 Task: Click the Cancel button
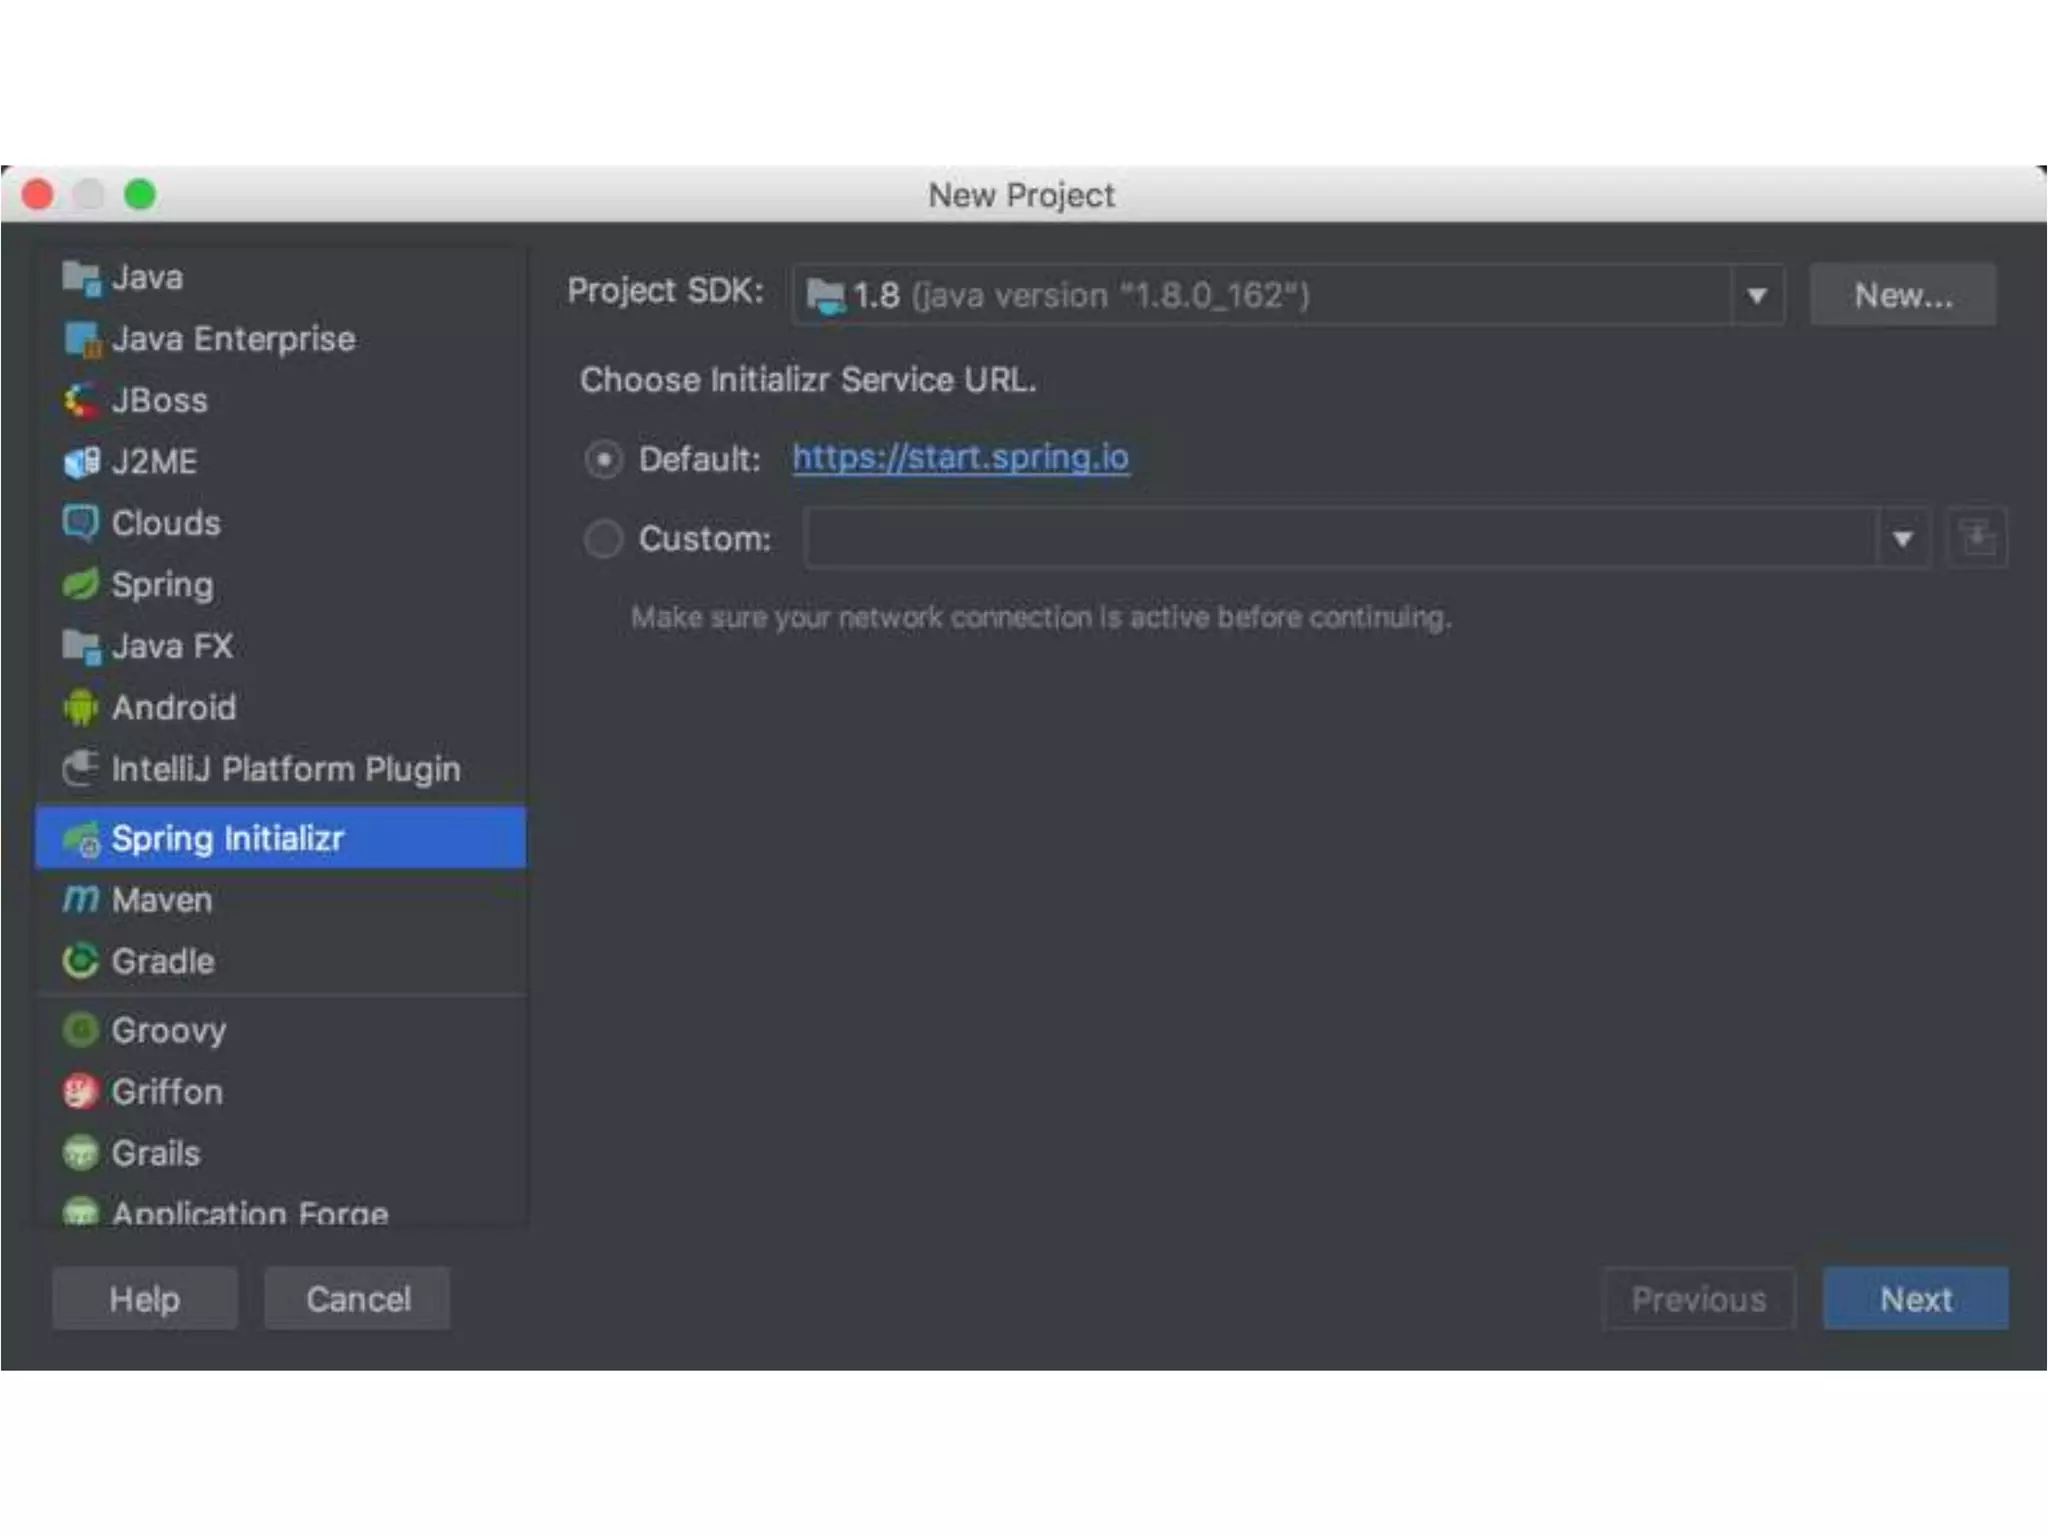pos(357,1299)
